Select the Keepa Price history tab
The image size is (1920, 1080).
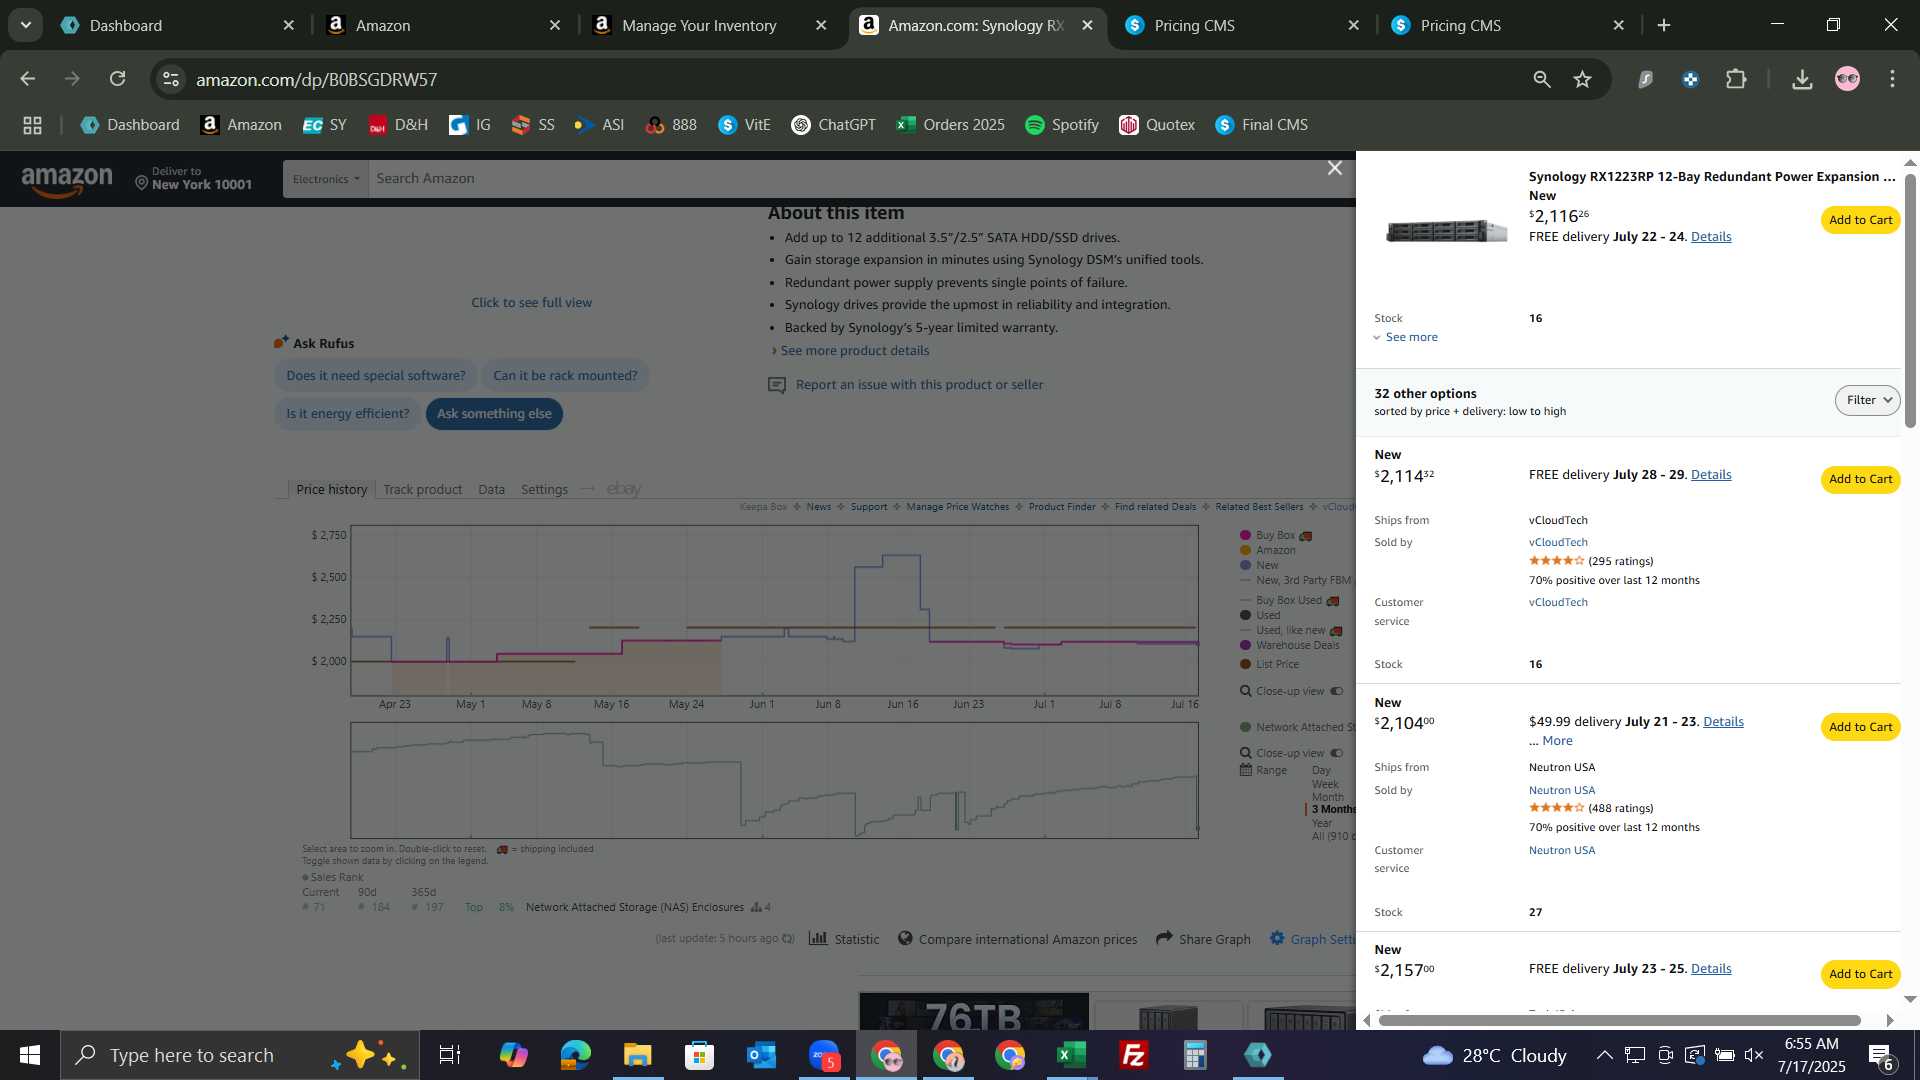pos(331,490)
